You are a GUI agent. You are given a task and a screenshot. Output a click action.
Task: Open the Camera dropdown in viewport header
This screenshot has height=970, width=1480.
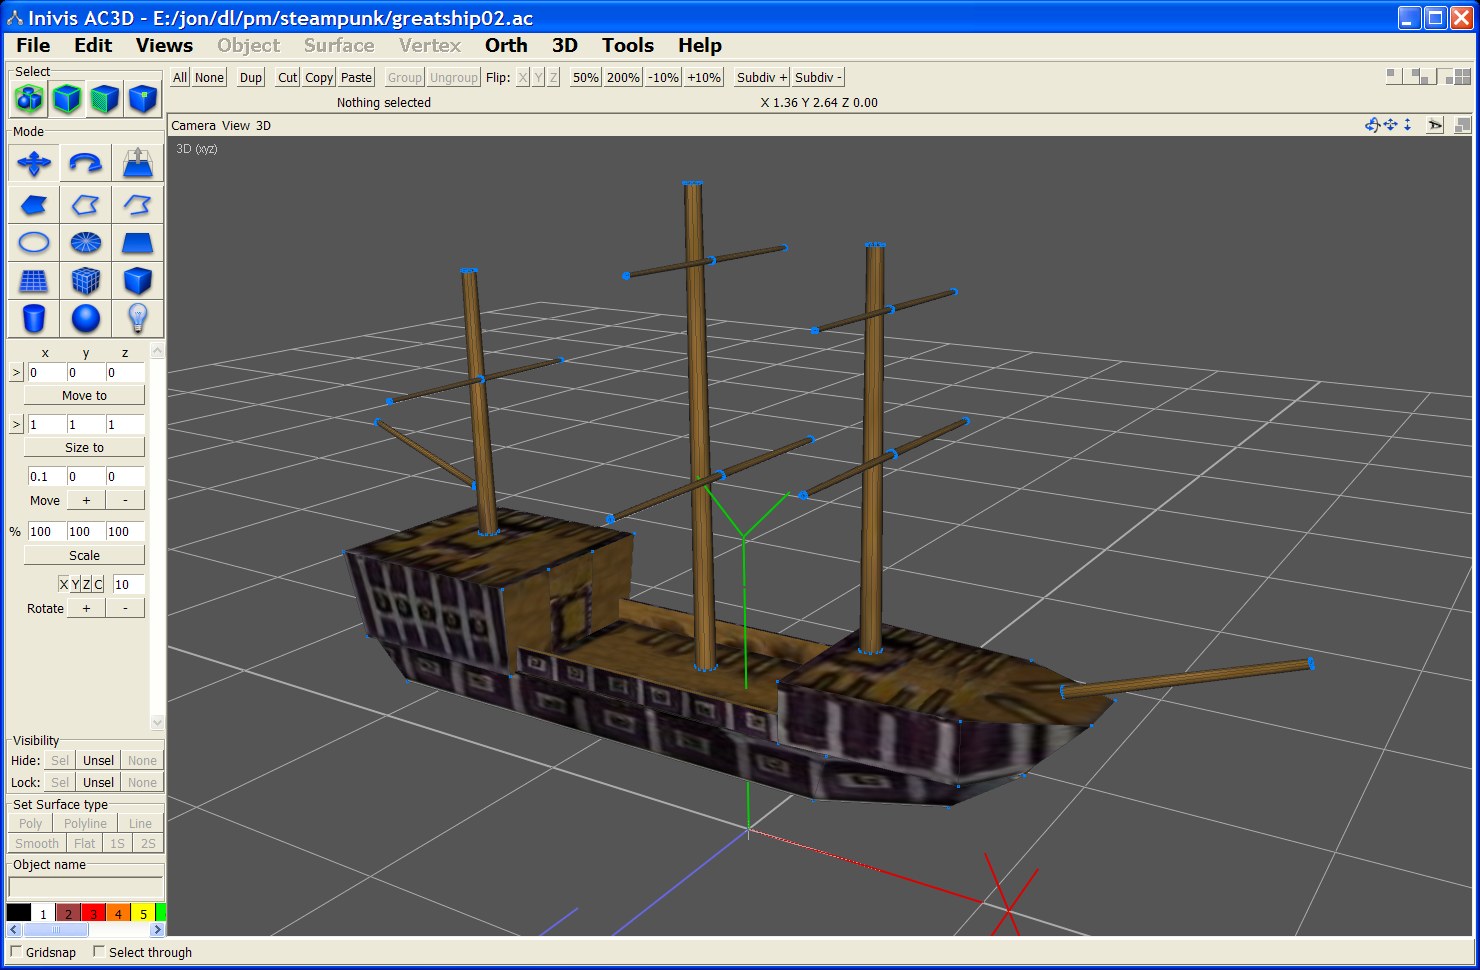click(193, 125)
